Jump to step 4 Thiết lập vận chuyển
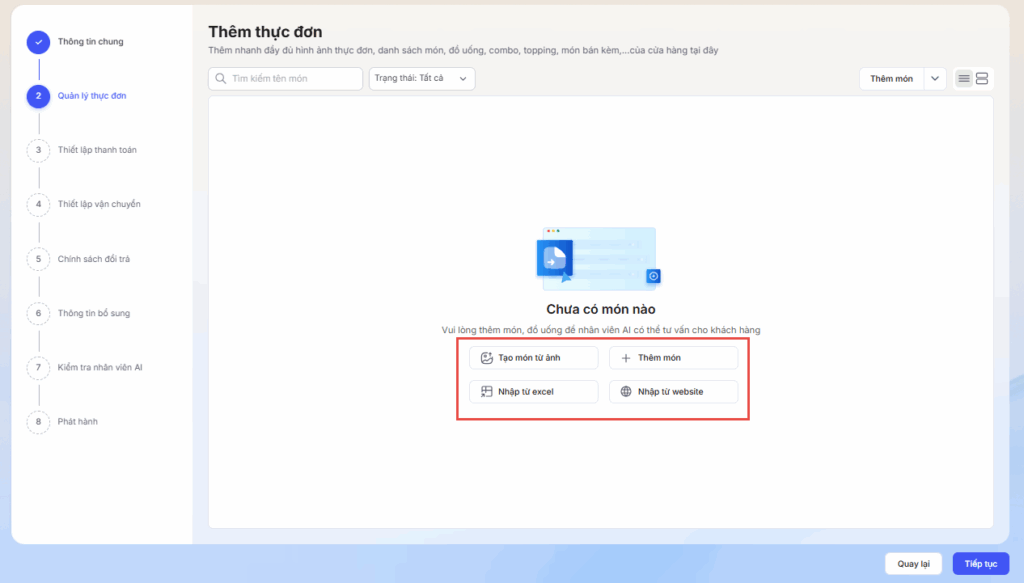Screen dimensions: 1024x583 (x=99, y=204)
